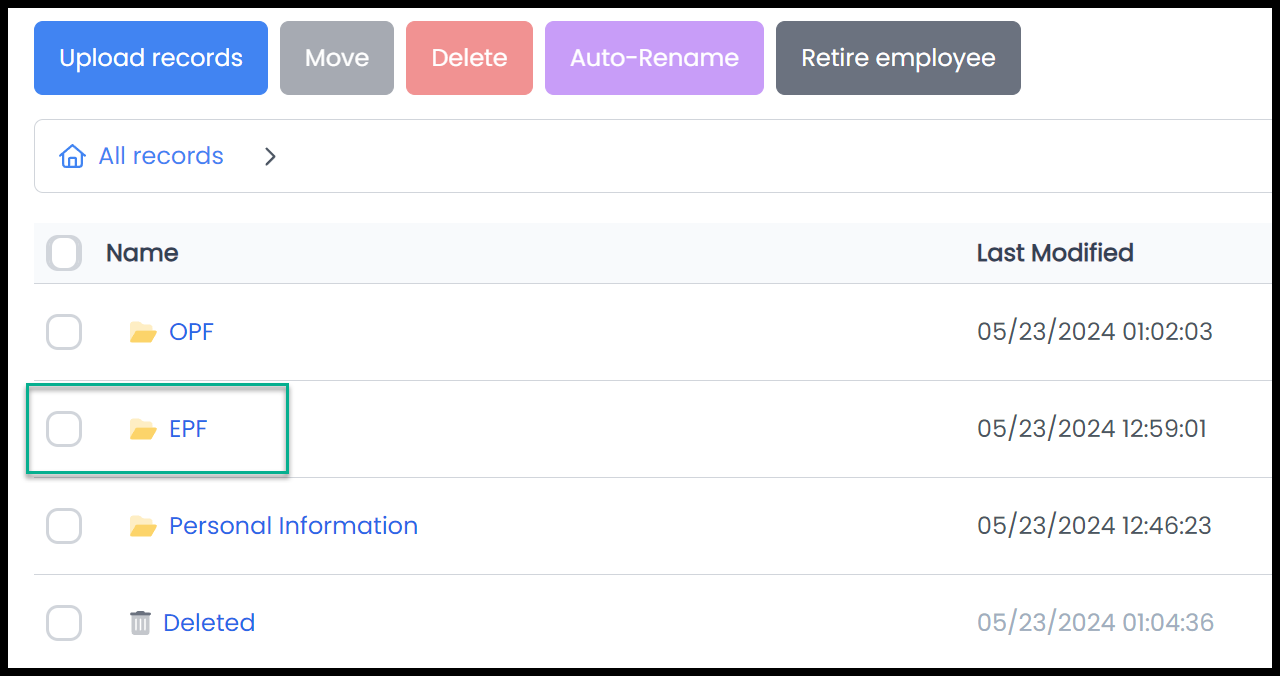Open the All records breadcrumb link
The image size is (1280, 676).
tap(161, 156)
